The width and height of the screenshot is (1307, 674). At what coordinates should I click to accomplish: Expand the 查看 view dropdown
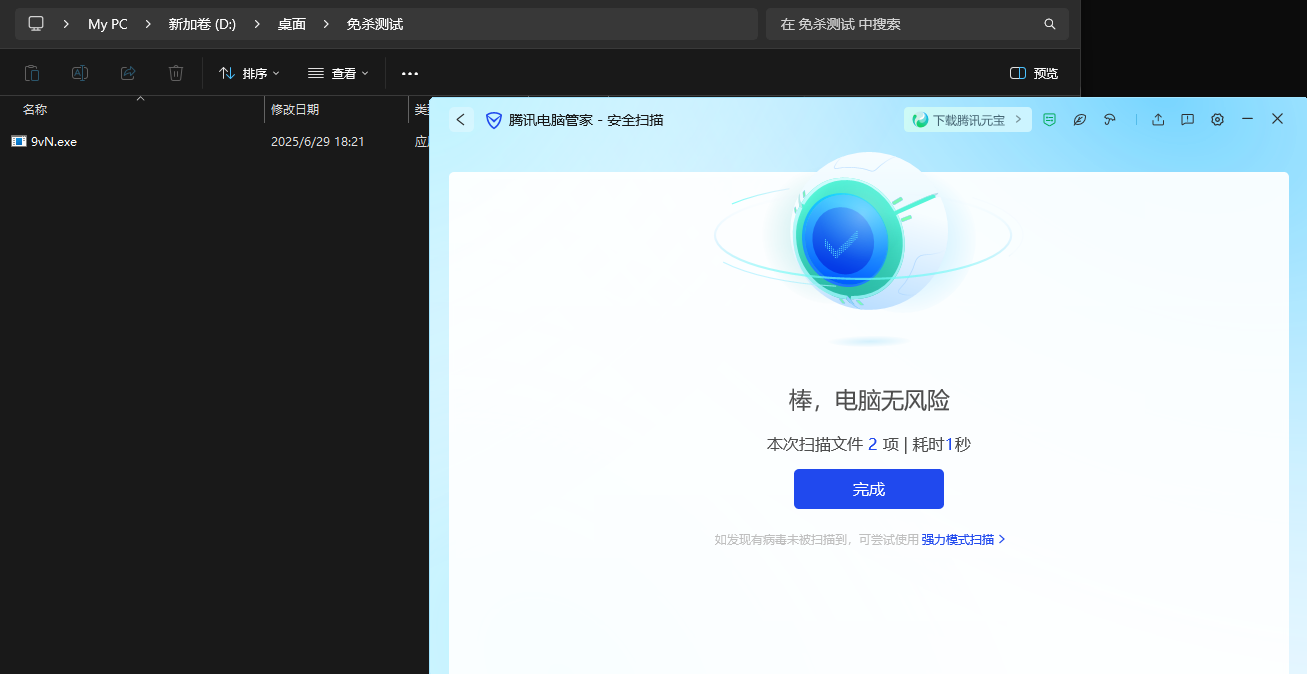[x=338, y=73]
